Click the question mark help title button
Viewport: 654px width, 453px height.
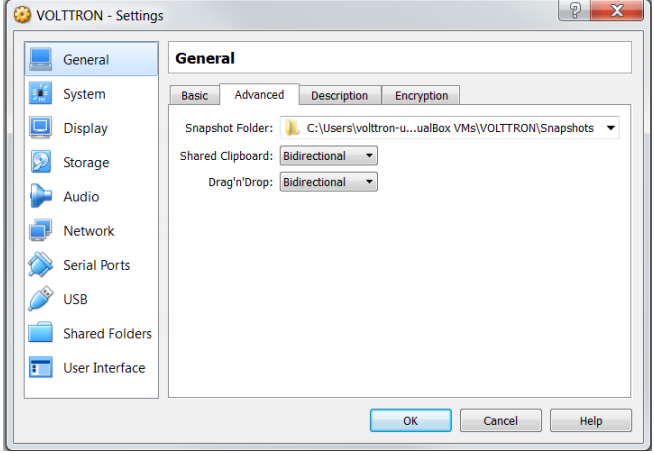[x=575, y=10]
